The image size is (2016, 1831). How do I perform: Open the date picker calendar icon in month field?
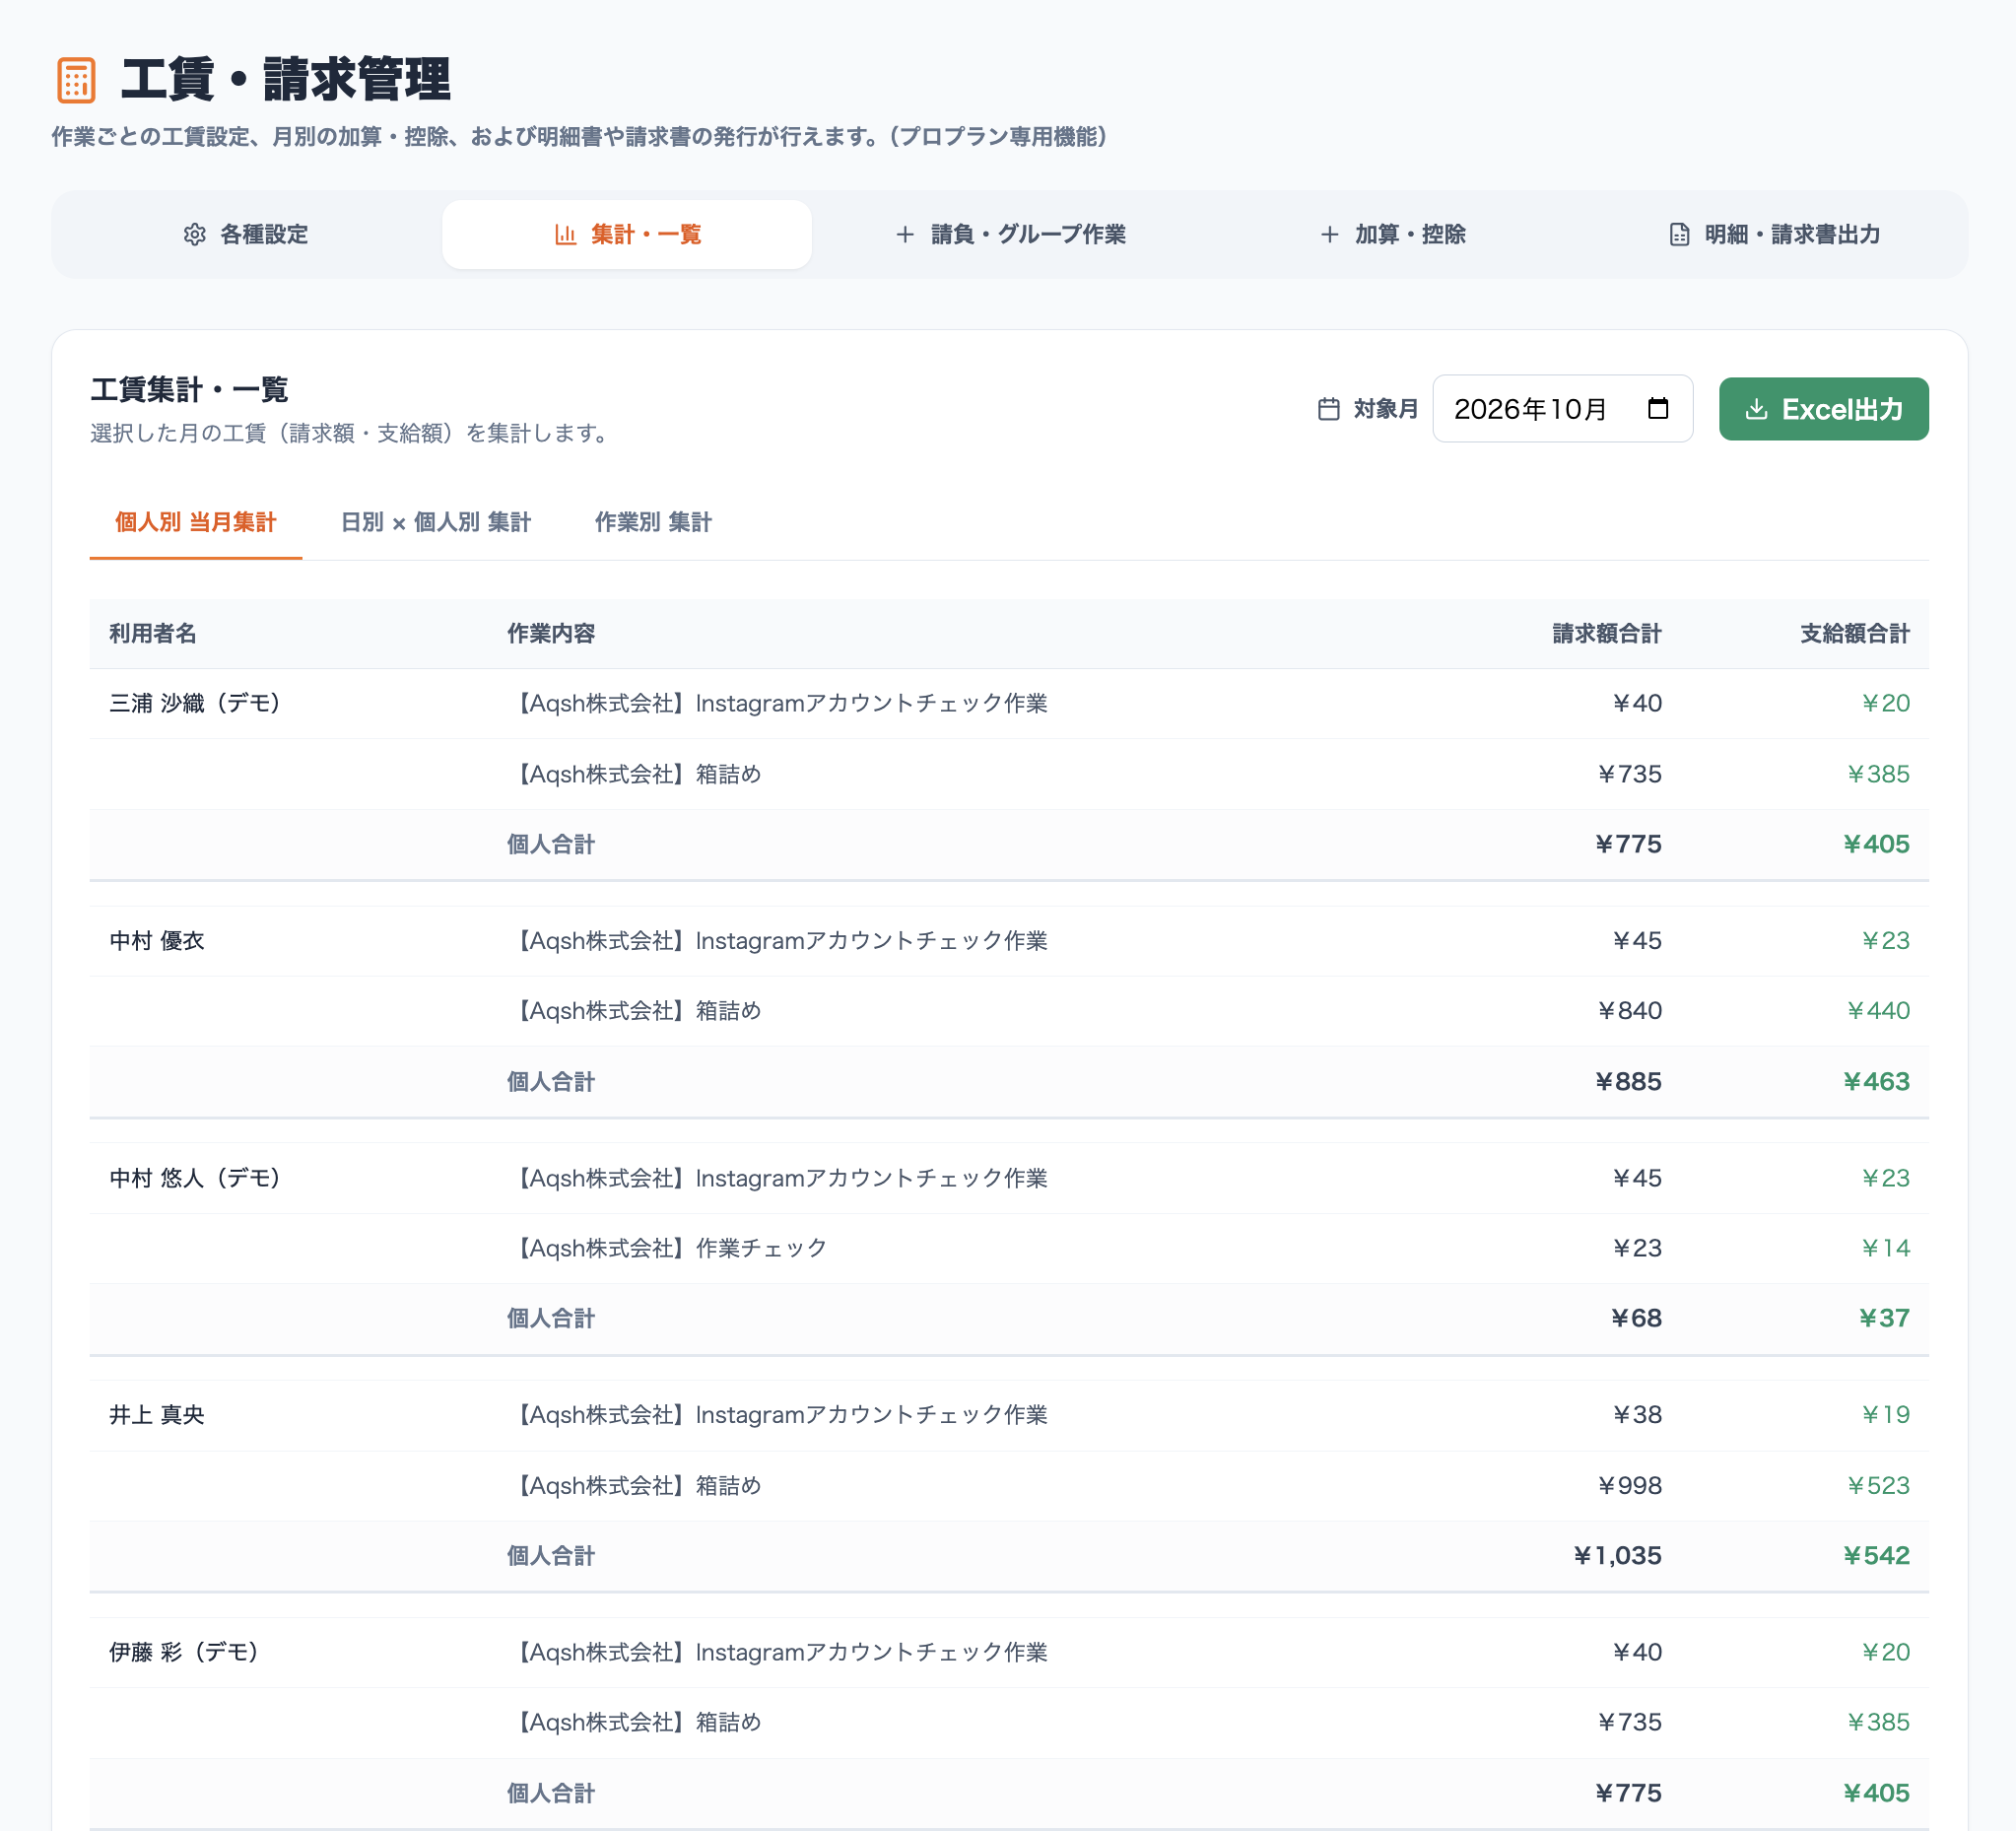pyautogui.click(x=1658, y=408)
